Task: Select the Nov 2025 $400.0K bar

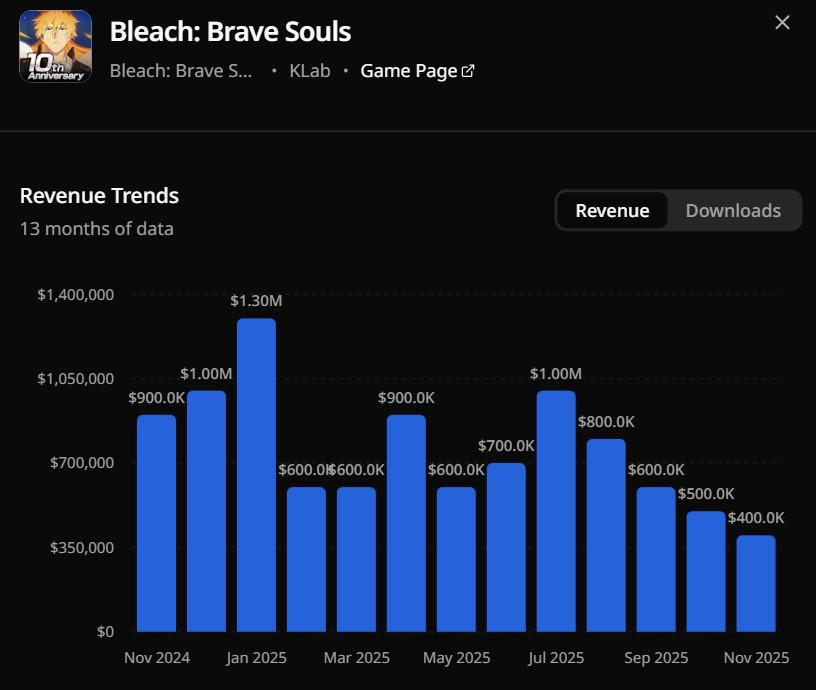Action: [756, 583]
